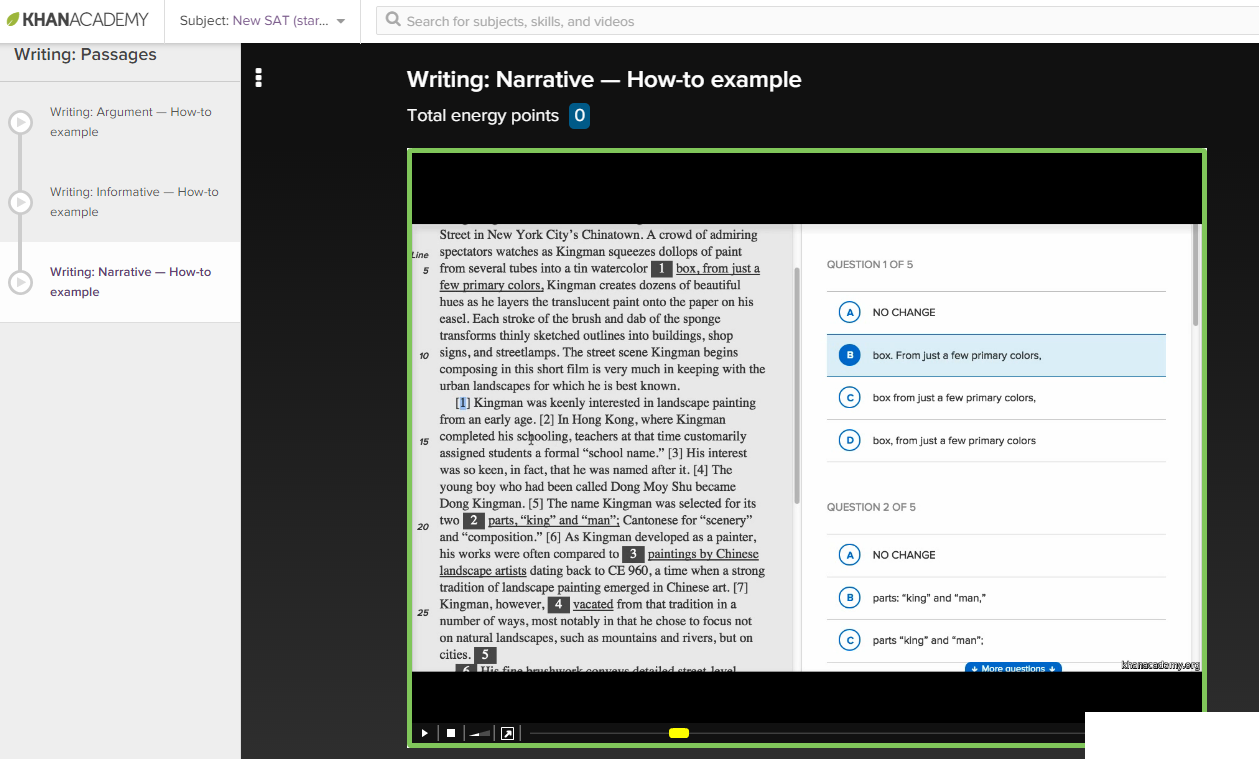Open video in fullscreen popout
Image resolution: width=1259 pixels, height=759 pixels.
click(x=507, y=733)
